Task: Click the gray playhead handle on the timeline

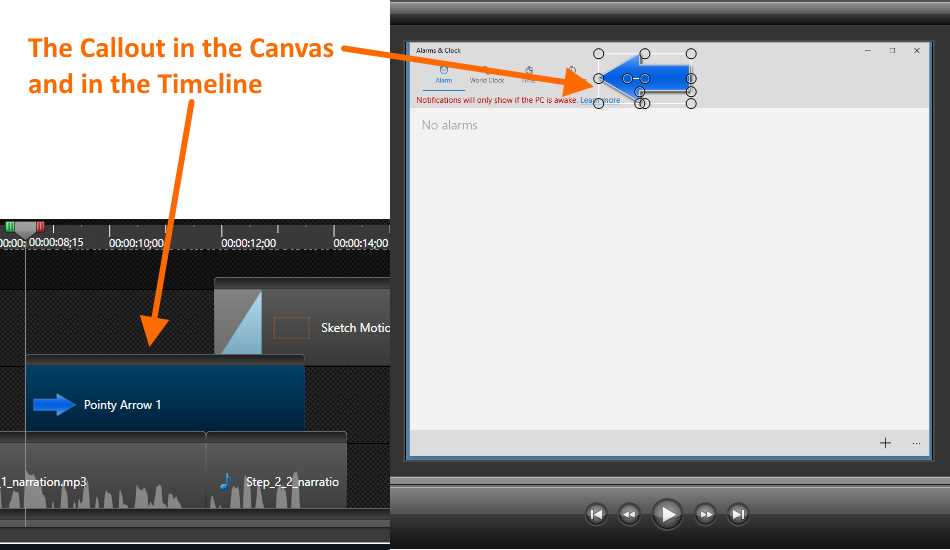Action: 25,230
